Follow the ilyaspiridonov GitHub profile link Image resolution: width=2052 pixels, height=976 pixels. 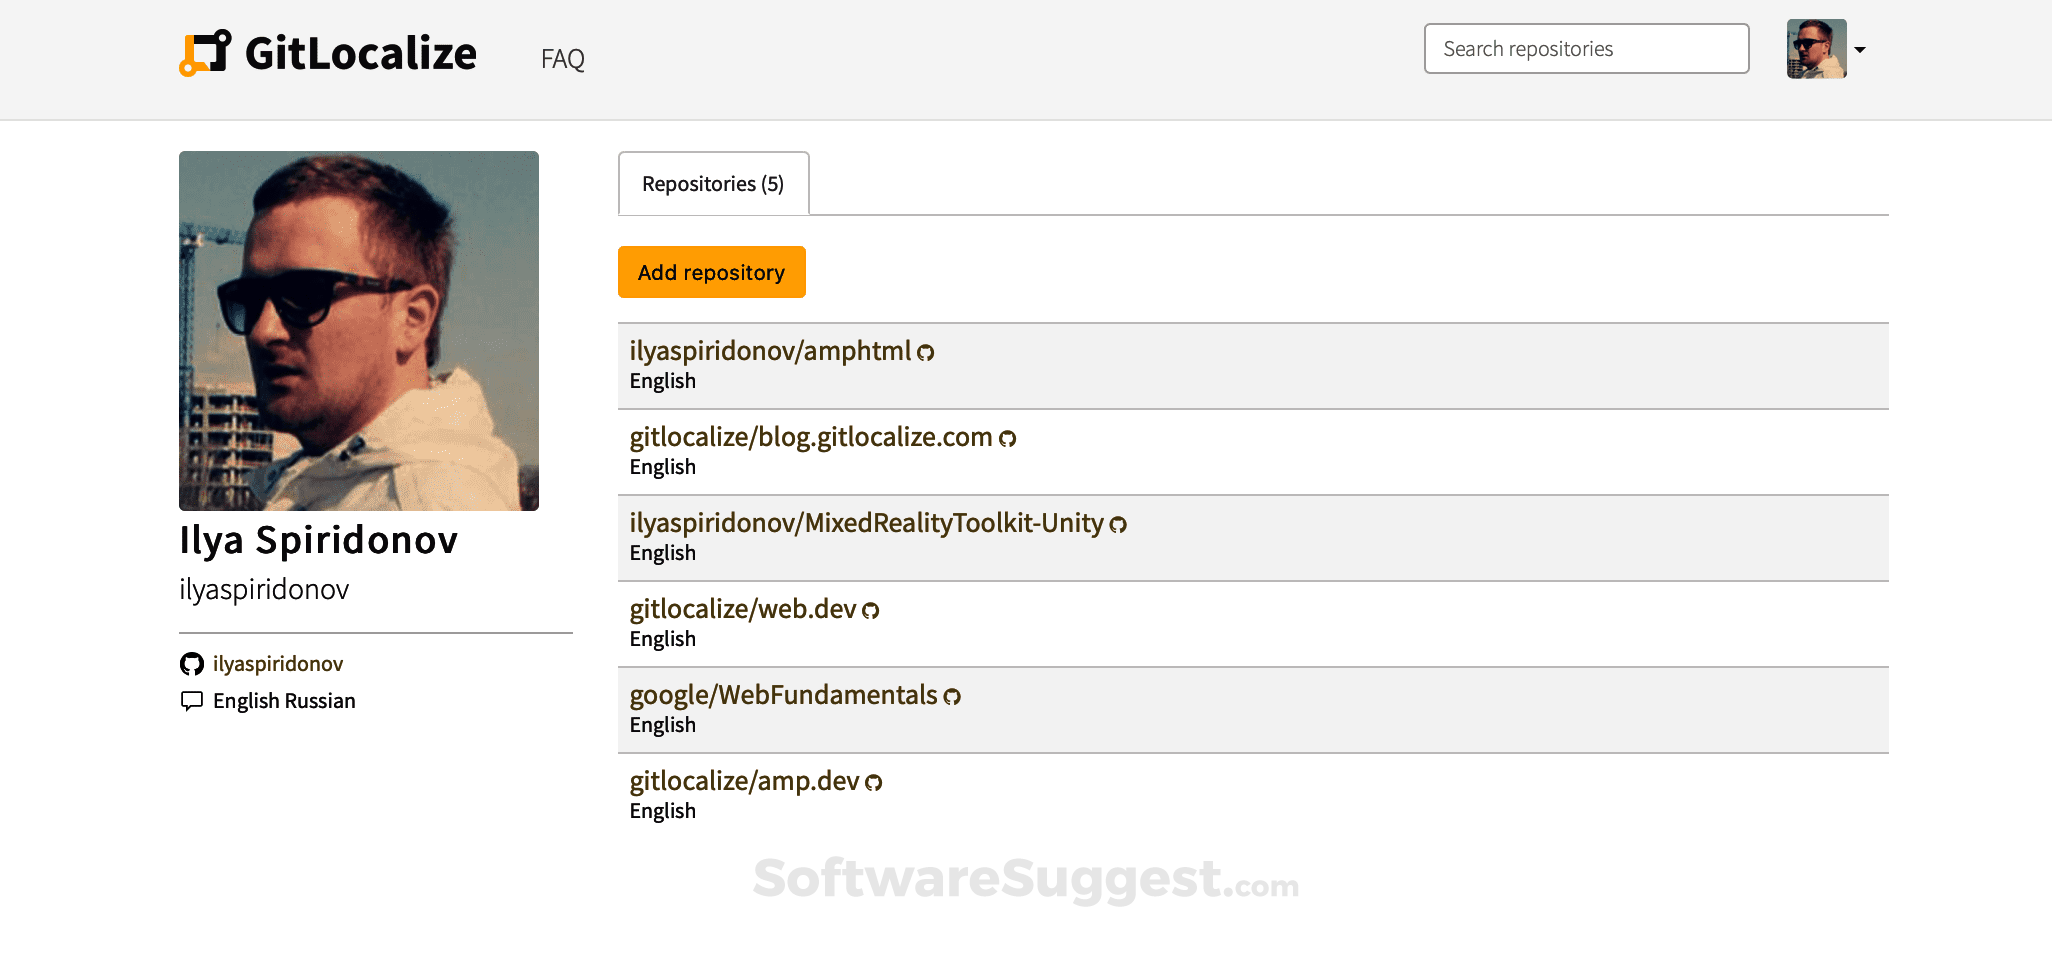click(x=277, y=663)
